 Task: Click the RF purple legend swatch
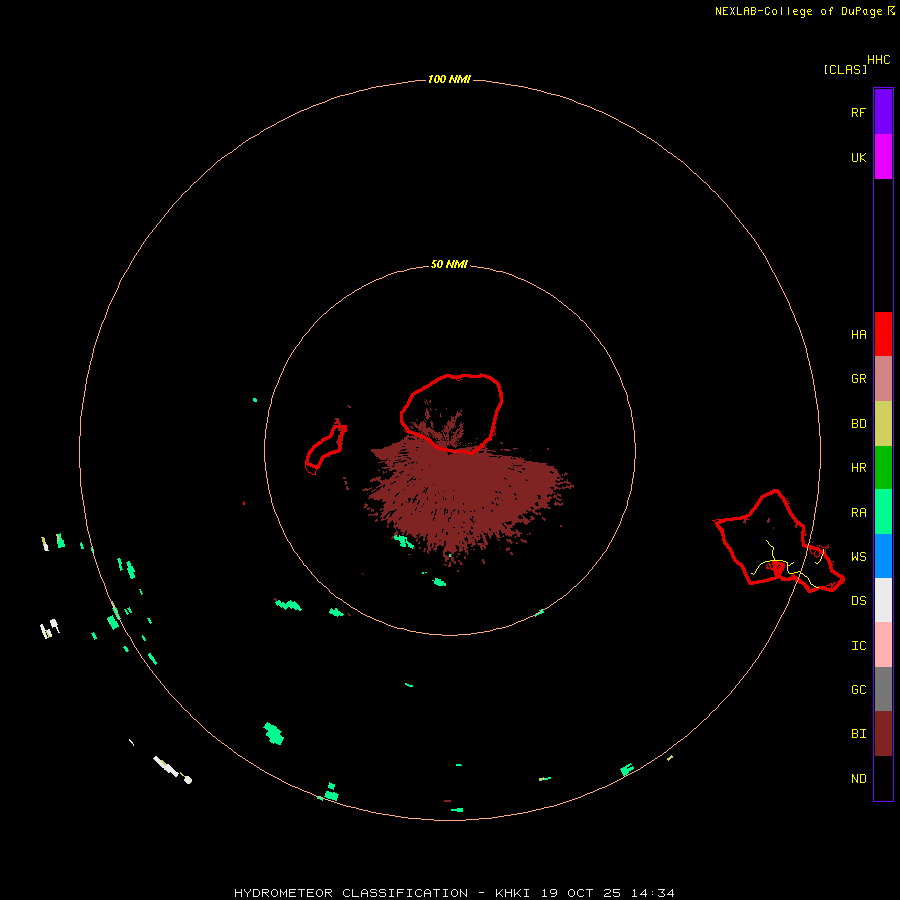(x=883, y=111)
